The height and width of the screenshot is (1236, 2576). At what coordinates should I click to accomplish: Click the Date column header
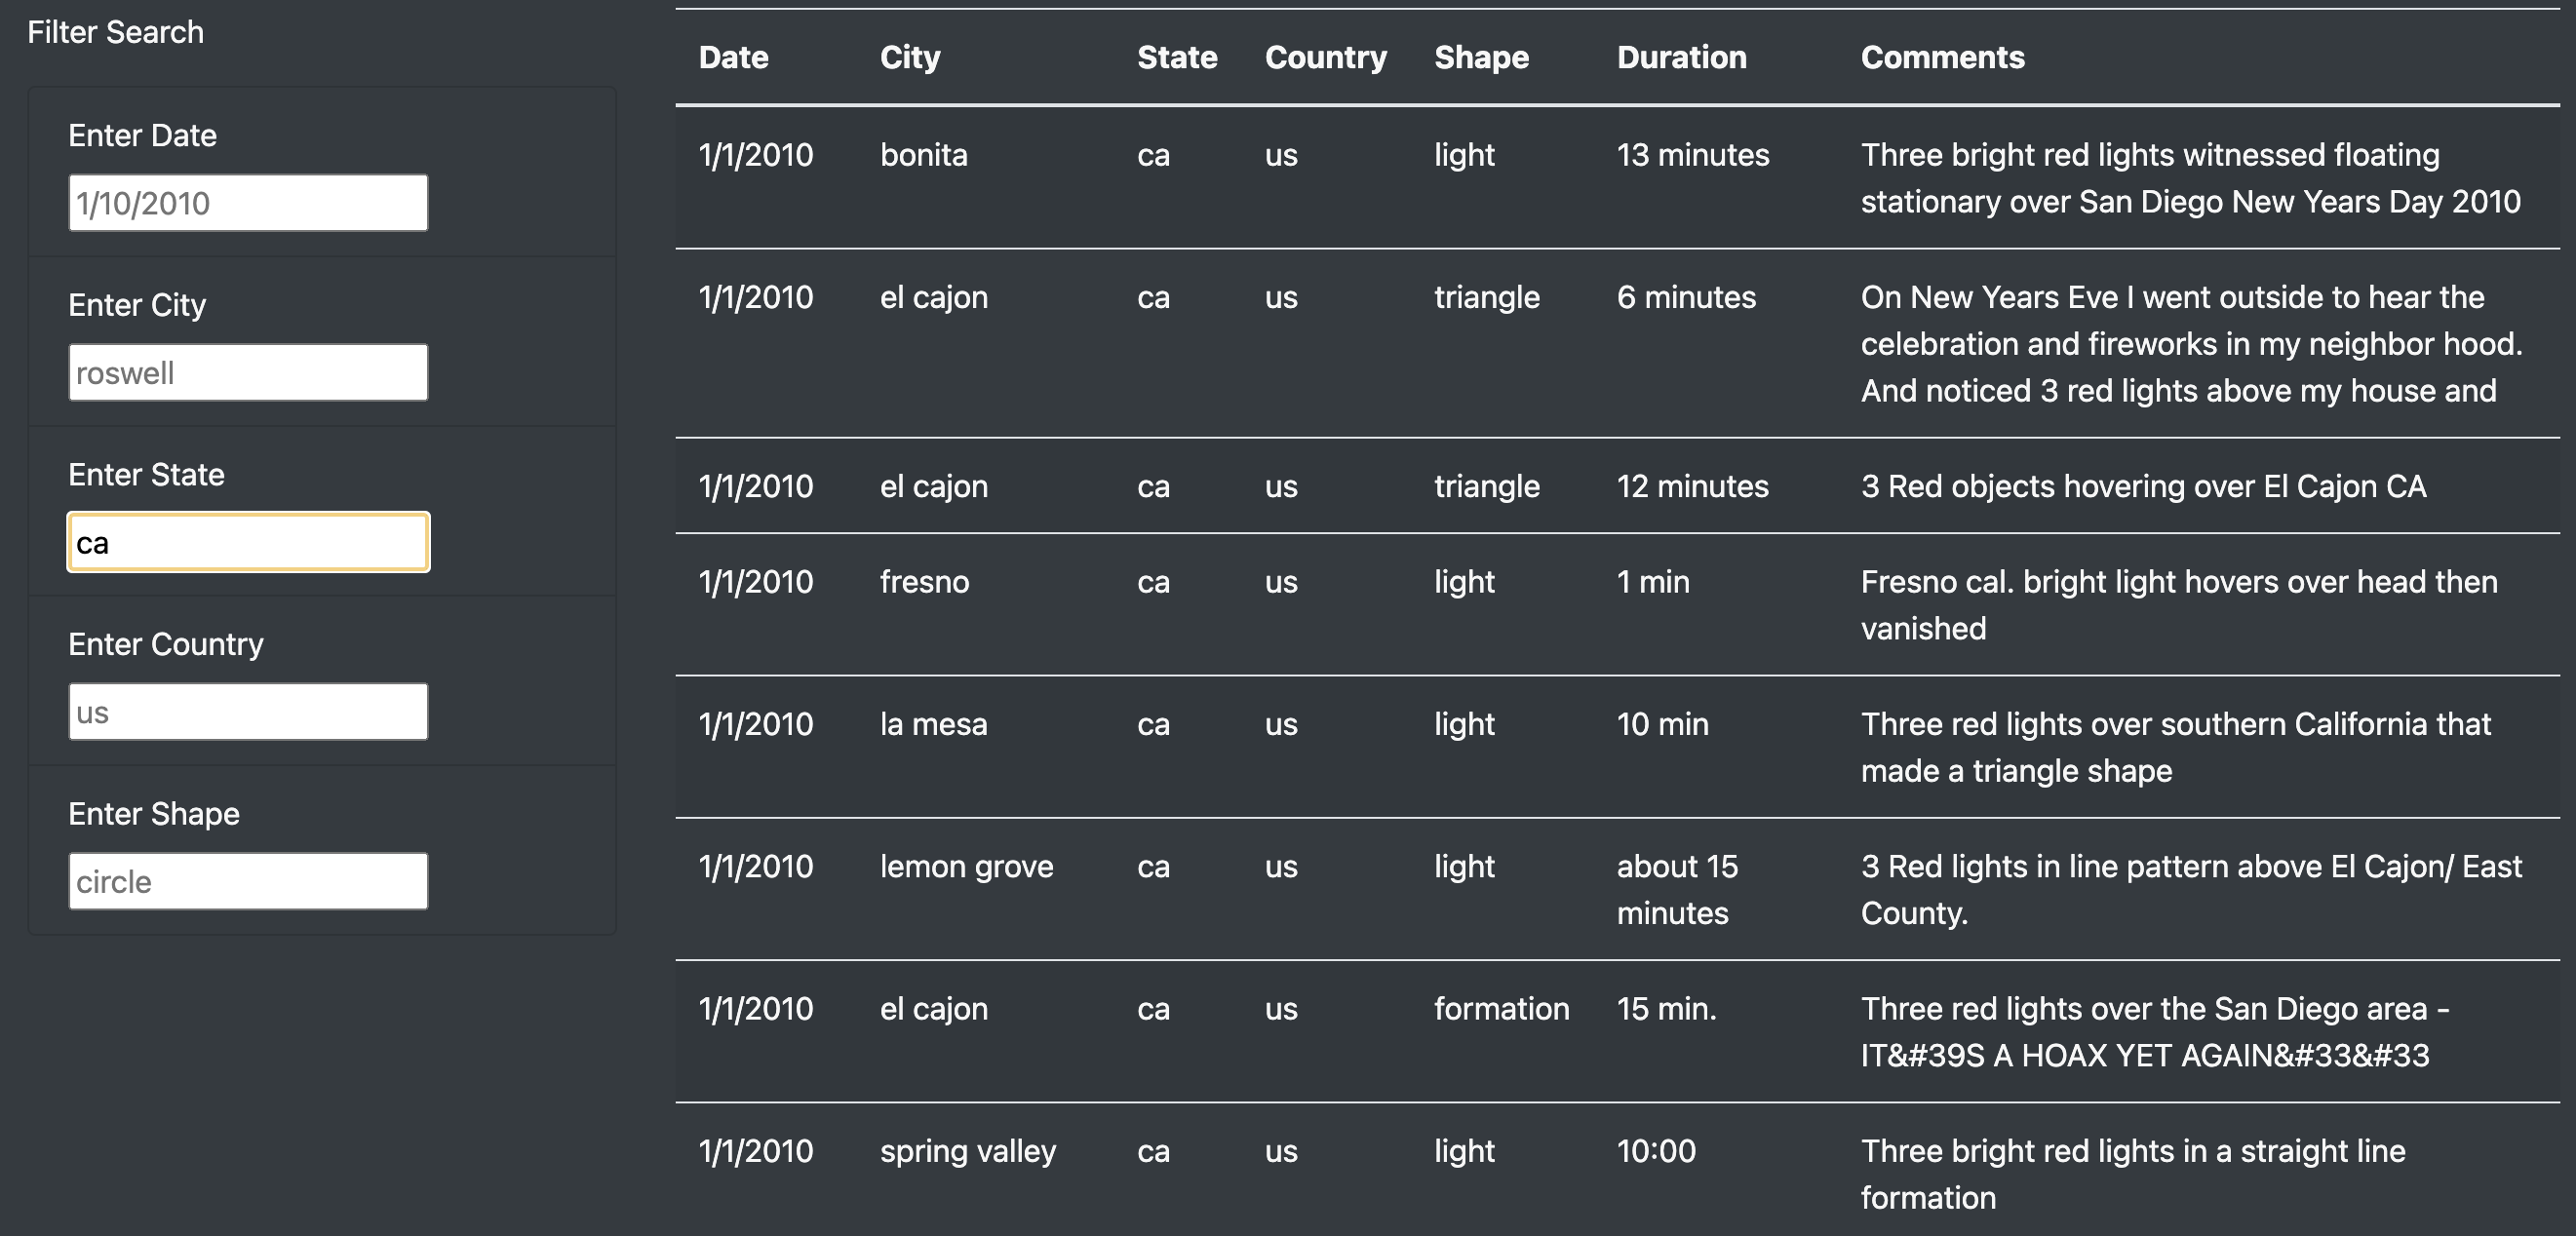pyautogui.click(x=733, y=57)
